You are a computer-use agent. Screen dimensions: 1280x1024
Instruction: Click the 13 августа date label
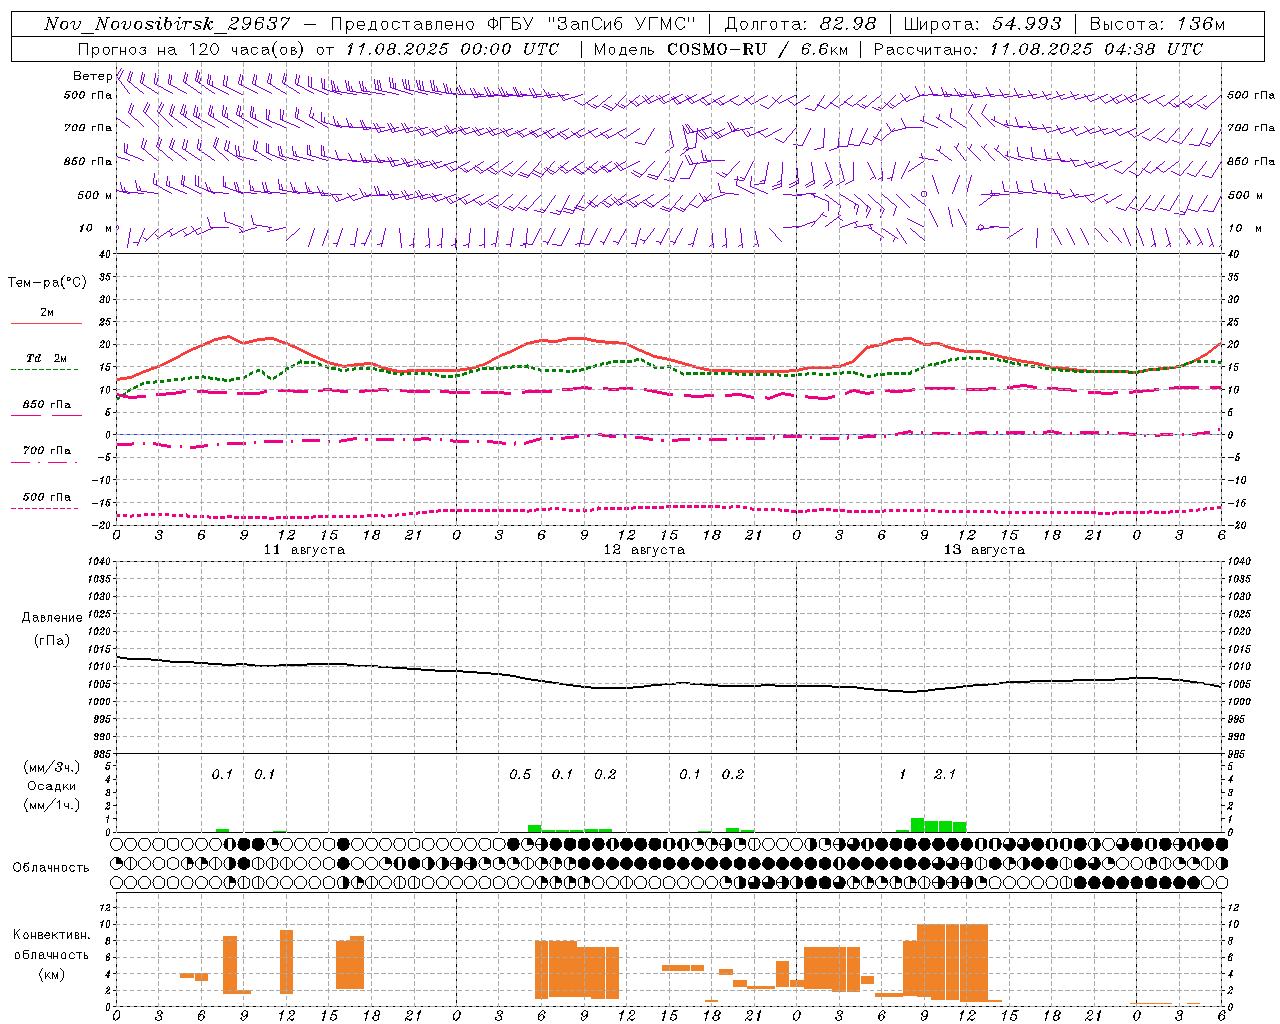pos(984,550)
